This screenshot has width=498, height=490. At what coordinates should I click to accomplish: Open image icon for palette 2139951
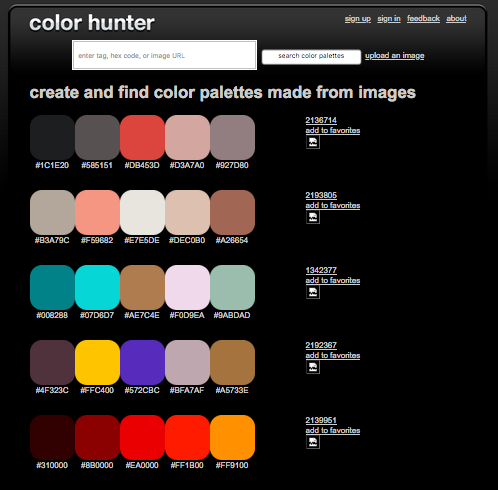(x=313, y=442)
